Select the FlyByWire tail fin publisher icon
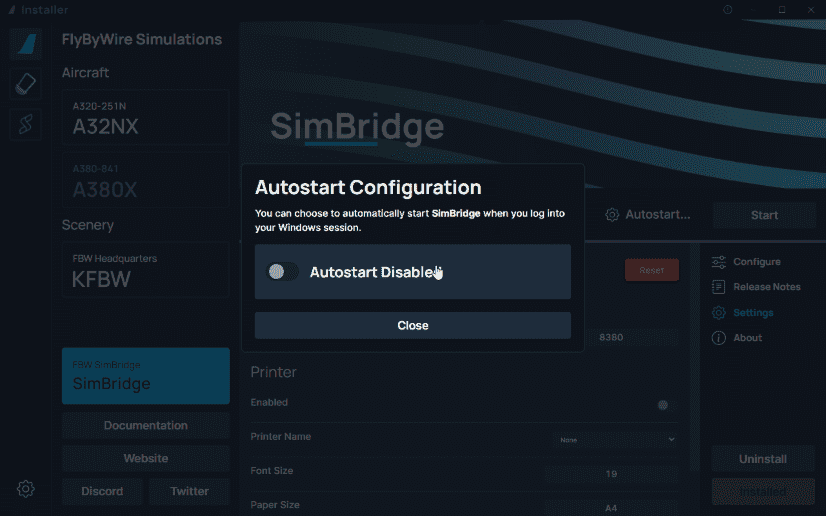The width and height of the screenshot is (826, 516). (26, 44)
